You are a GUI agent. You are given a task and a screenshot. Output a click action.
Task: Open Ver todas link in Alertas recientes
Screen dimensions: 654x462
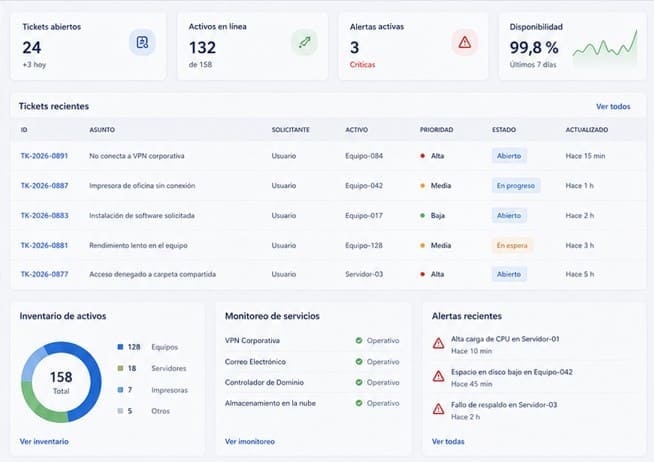click(x=448, y=441)
